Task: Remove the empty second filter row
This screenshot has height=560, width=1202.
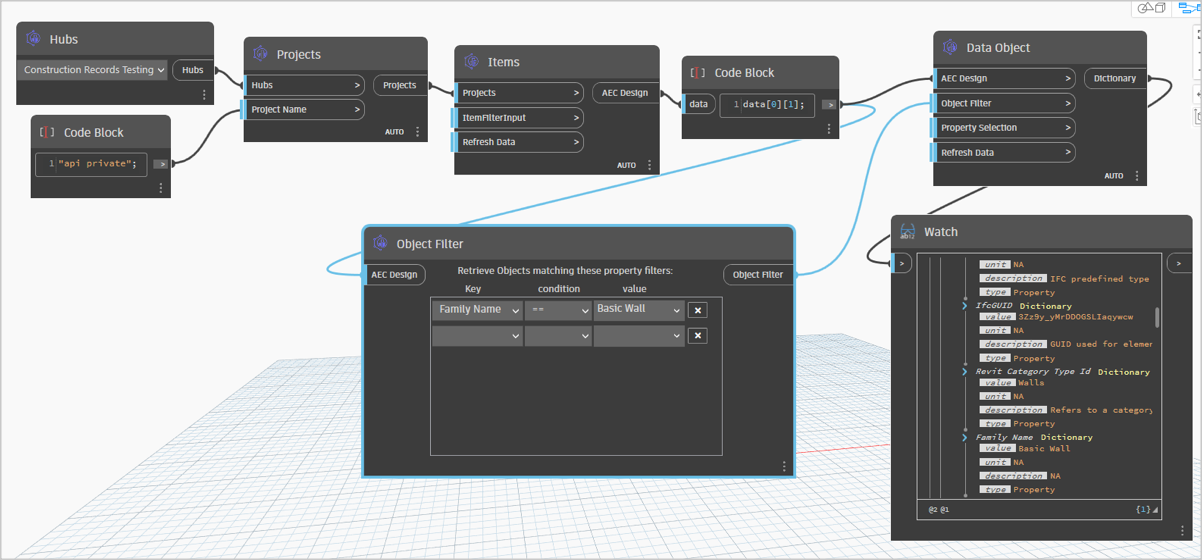Action: point(698,336)
